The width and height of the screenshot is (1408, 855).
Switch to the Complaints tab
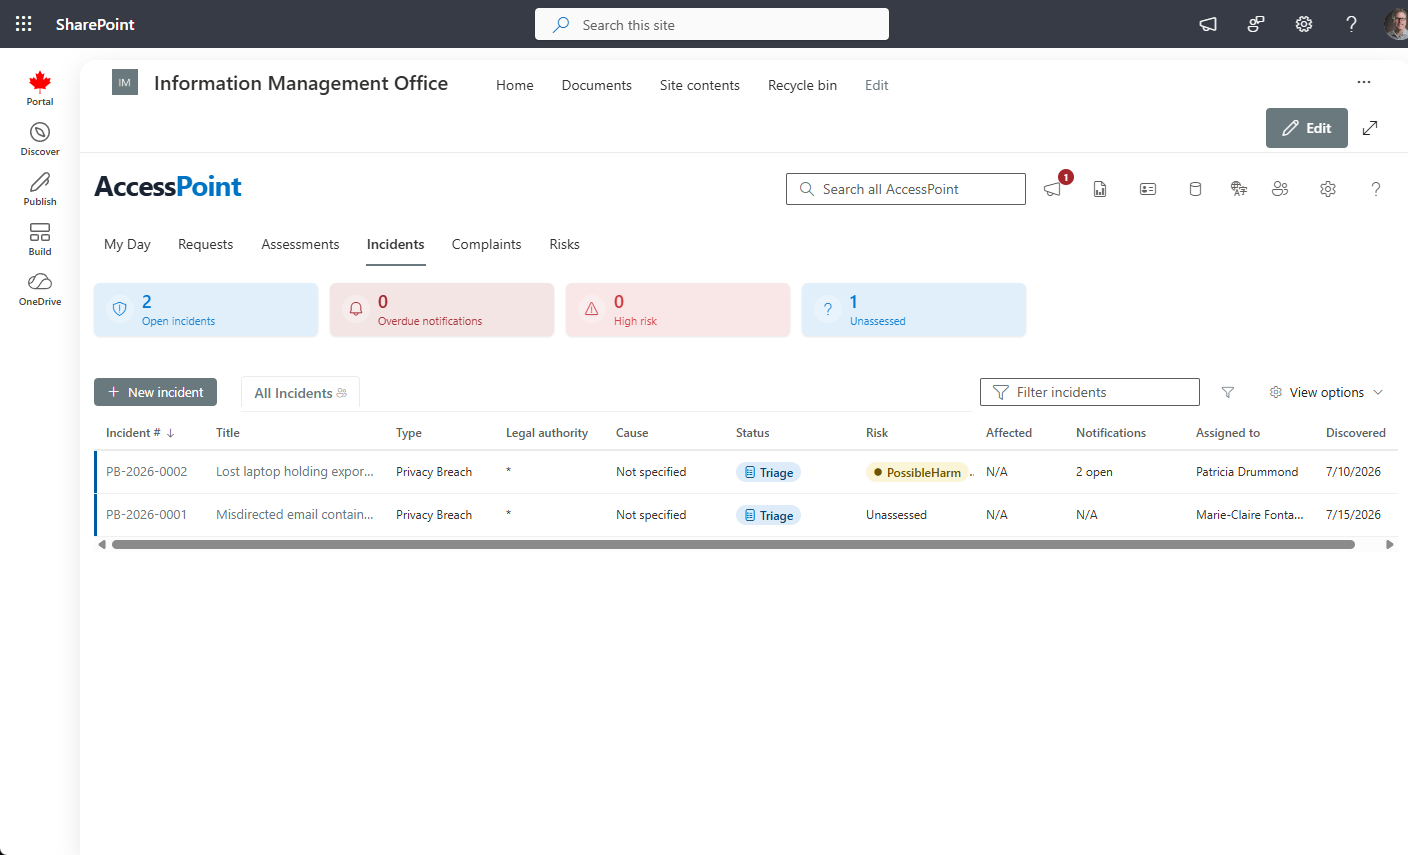(486, 244)
